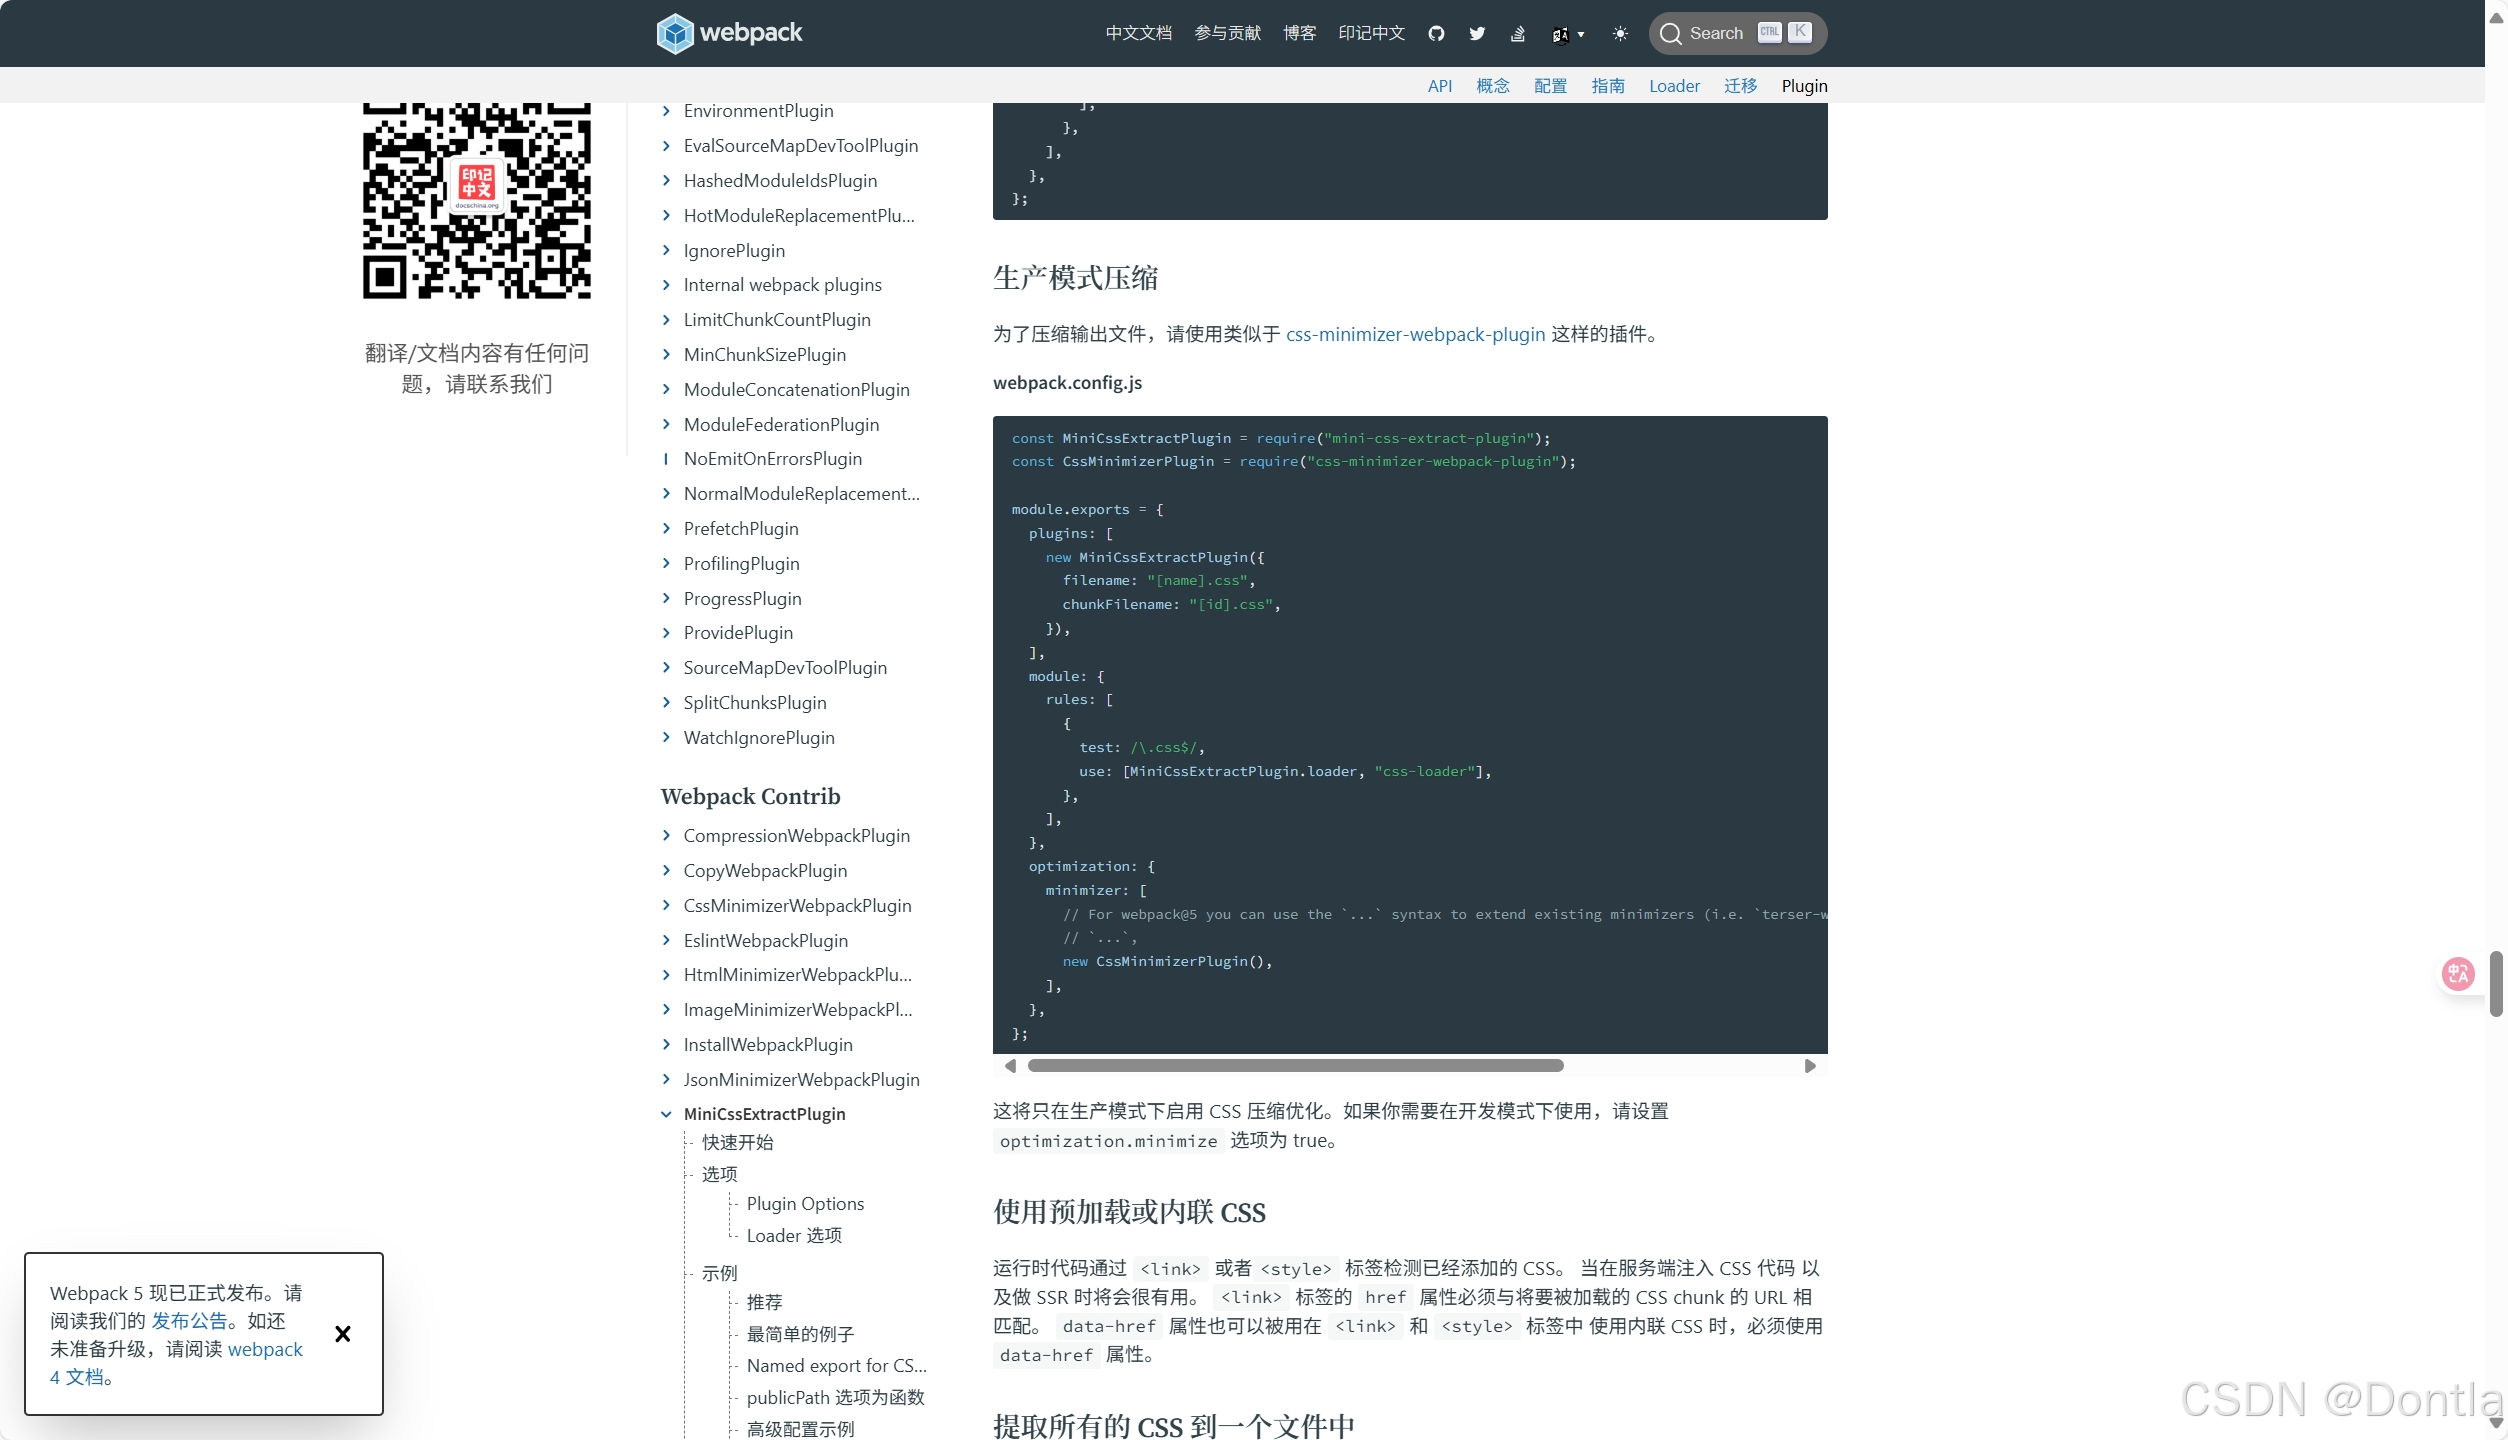This screenshot has width=2508, height=1440.
Task: Go to the 指南 navigation tab
Action: click(x=1607, y=86)
